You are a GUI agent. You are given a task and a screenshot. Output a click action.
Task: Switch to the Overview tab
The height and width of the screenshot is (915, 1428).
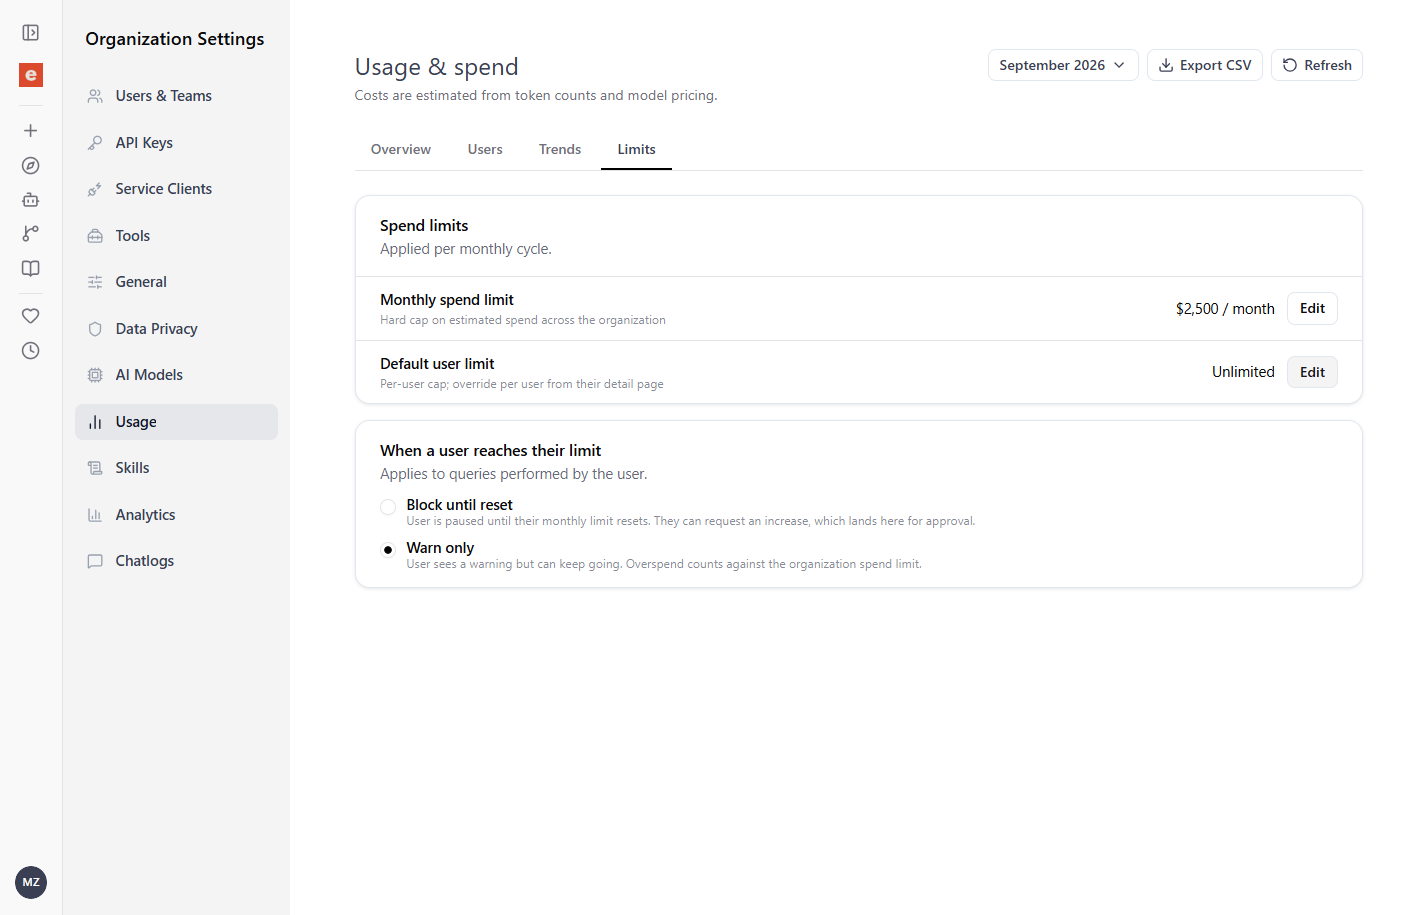[401, 149]
